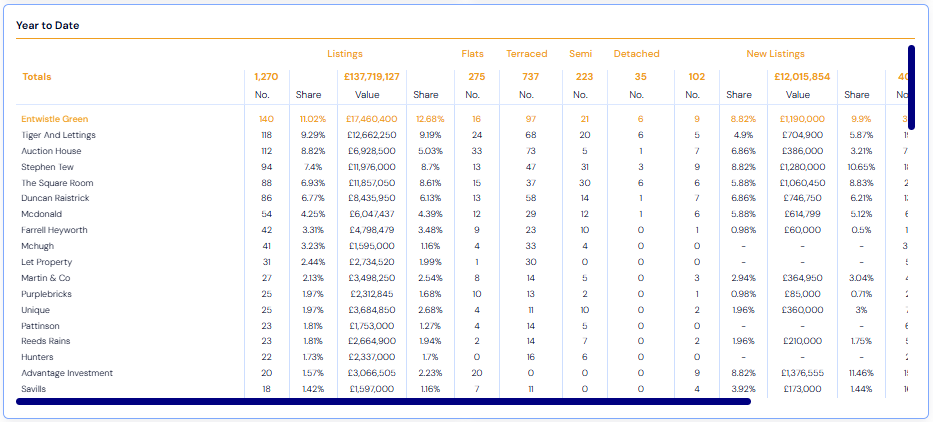
Task: Select Farrell Heyworth agent name
Action: [53, 230]
